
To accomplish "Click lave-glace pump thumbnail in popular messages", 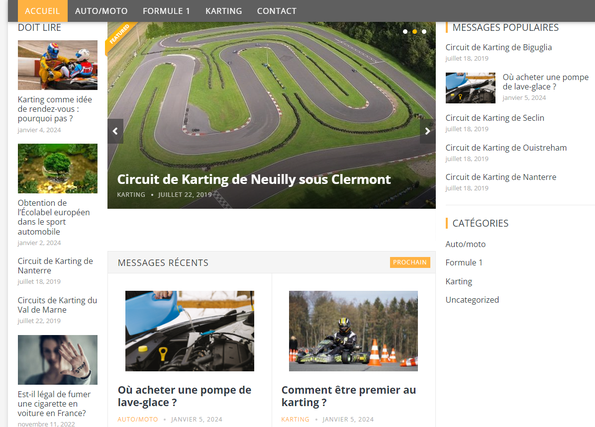I will [x=471, y=88].
